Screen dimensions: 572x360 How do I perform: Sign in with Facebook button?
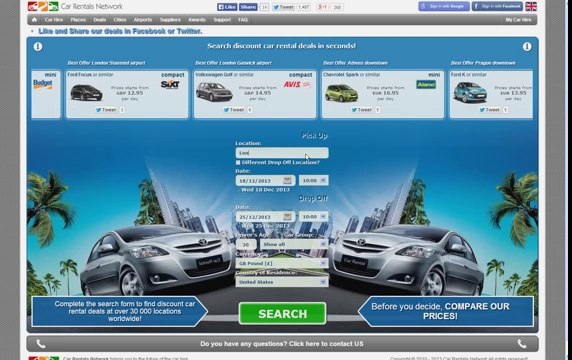(497, 6)
